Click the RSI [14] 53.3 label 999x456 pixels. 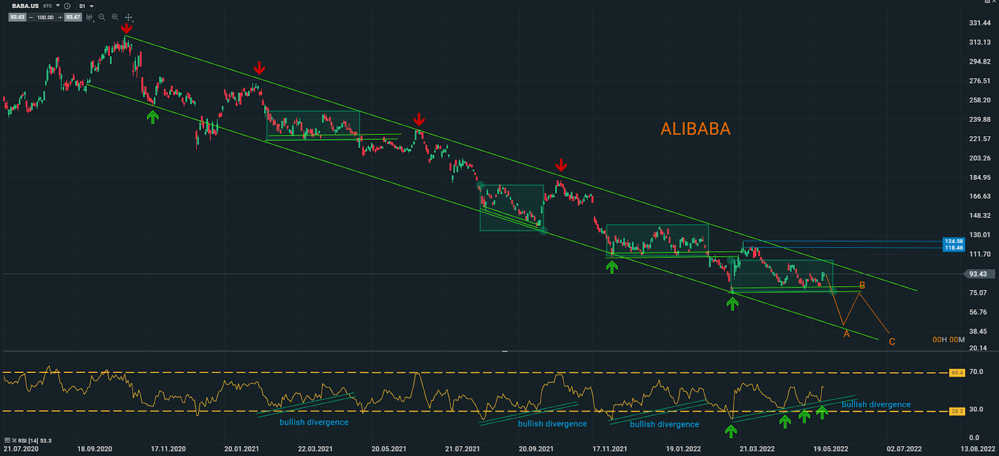point(34,441)
